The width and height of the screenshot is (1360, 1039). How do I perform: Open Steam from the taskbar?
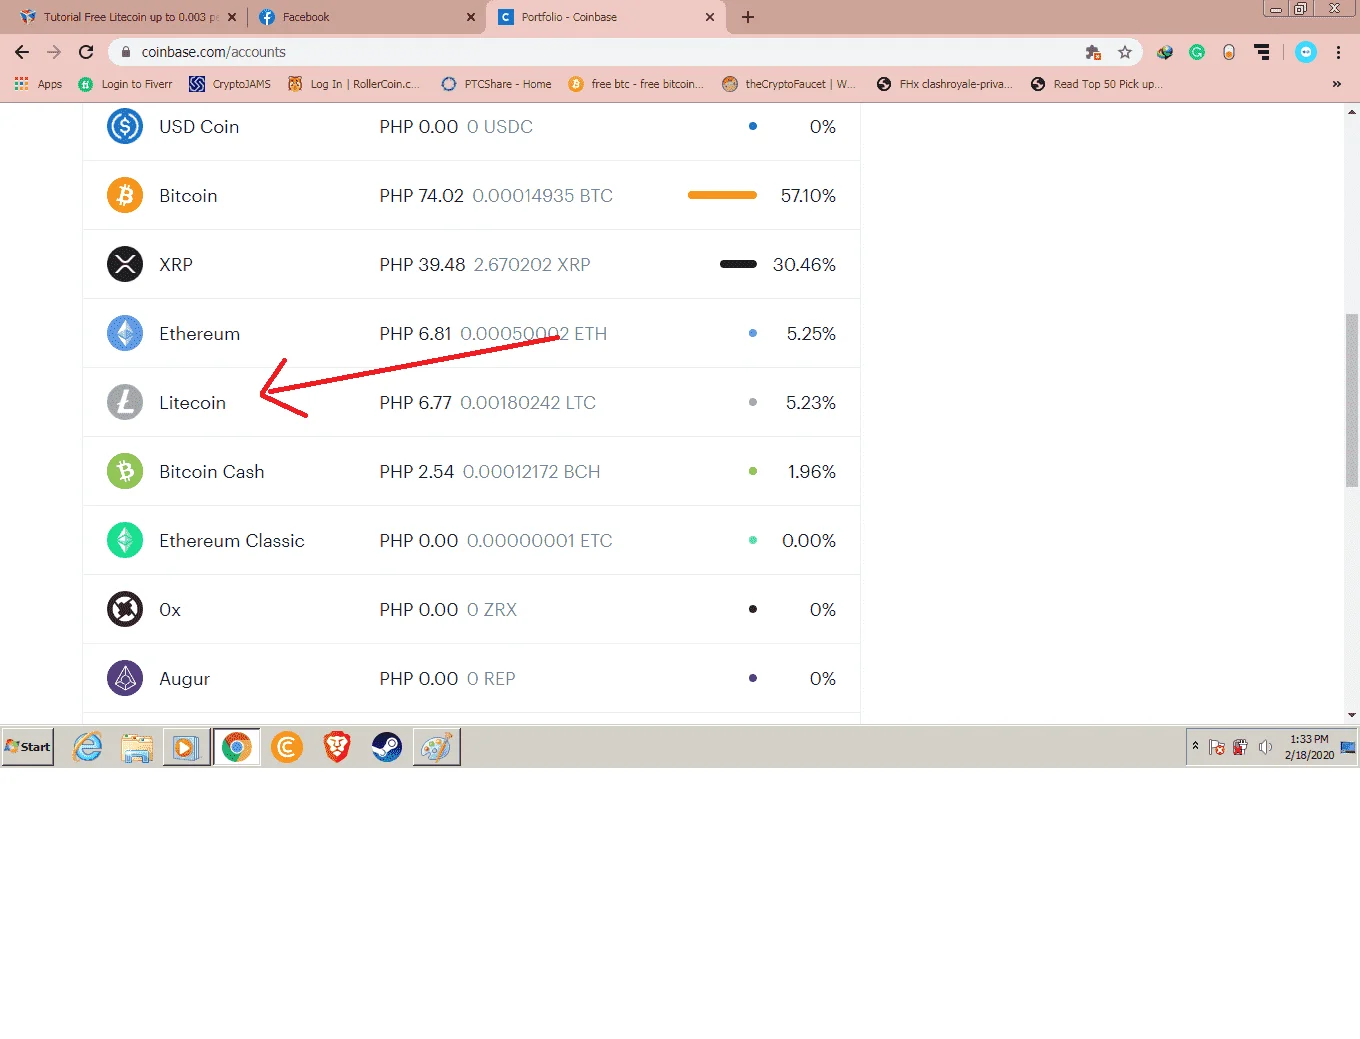[387, 747]
